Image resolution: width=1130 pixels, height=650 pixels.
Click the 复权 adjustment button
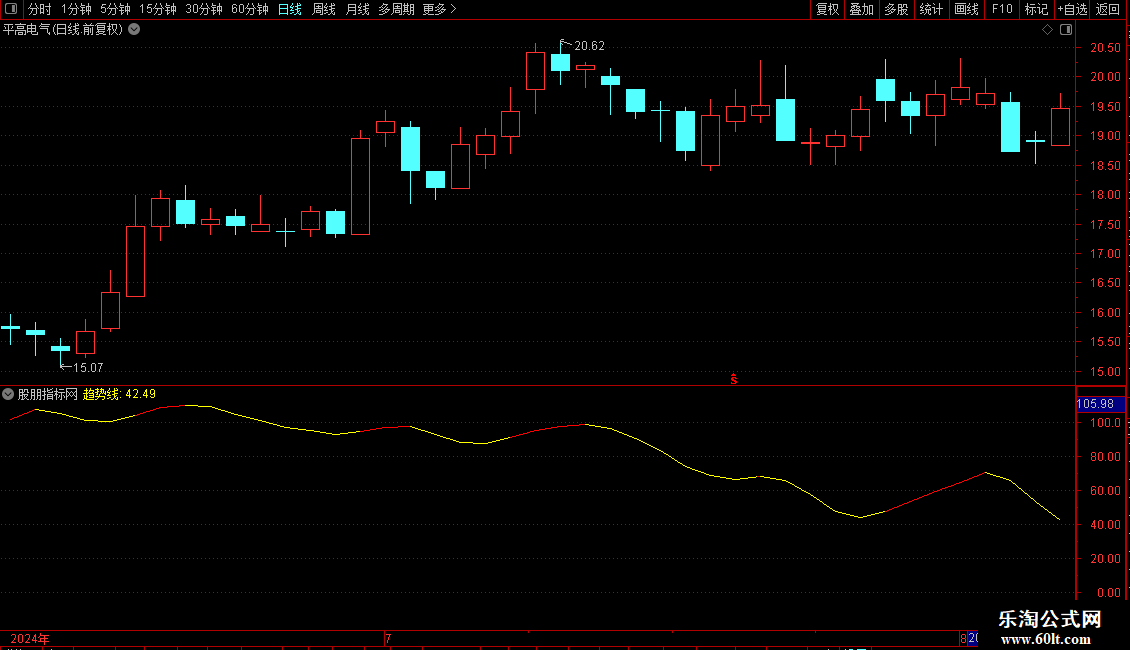click(827, 9)
